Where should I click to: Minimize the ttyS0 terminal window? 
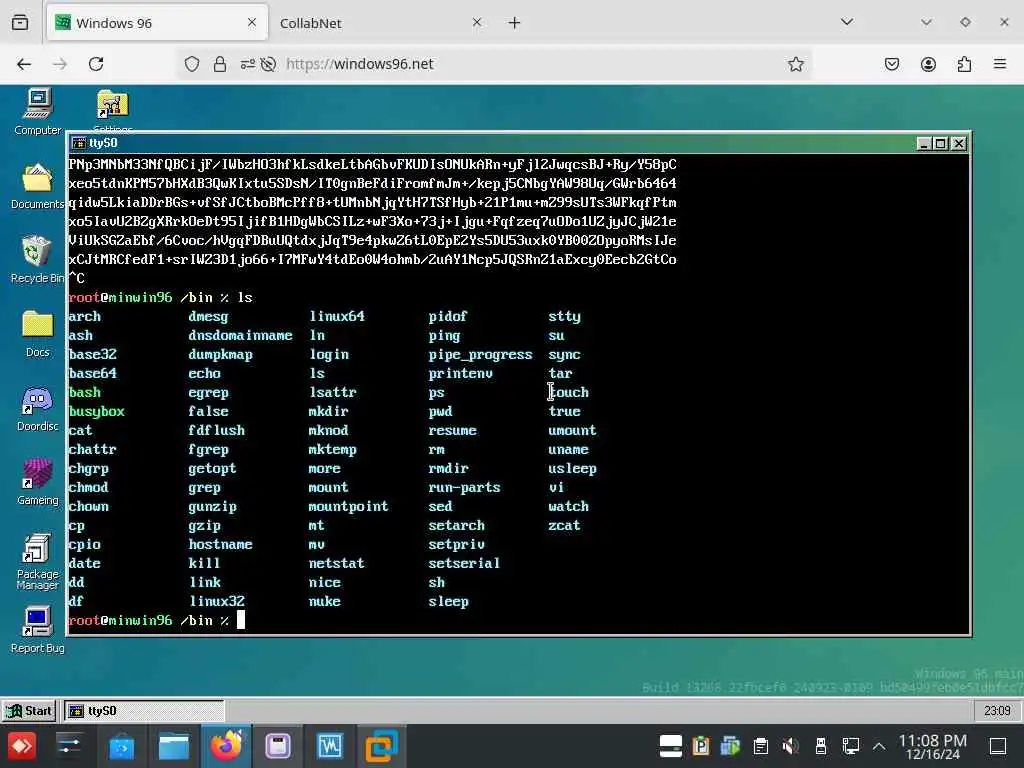tap(923, 144)
